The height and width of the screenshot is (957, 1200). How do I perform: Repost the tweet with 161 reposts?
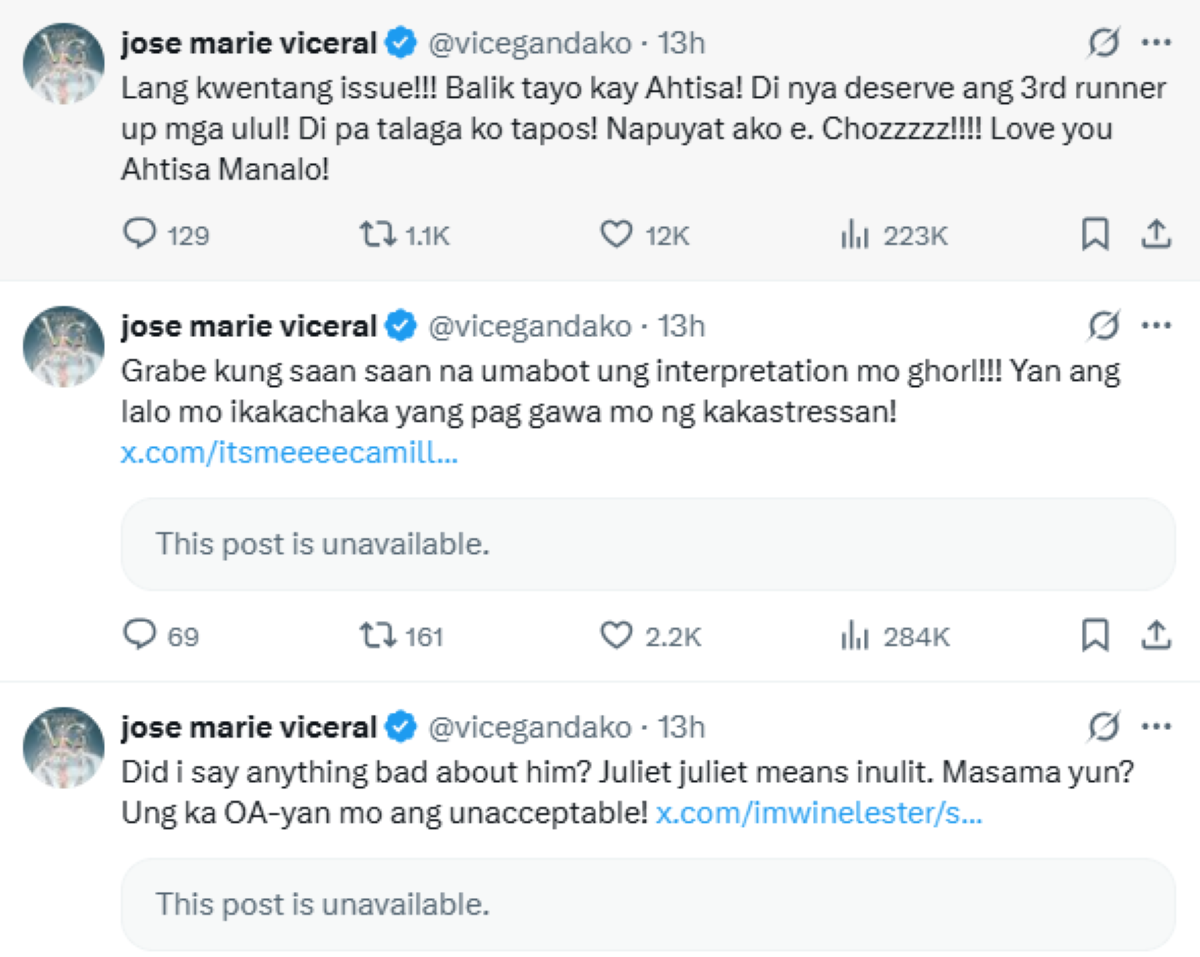376,635
